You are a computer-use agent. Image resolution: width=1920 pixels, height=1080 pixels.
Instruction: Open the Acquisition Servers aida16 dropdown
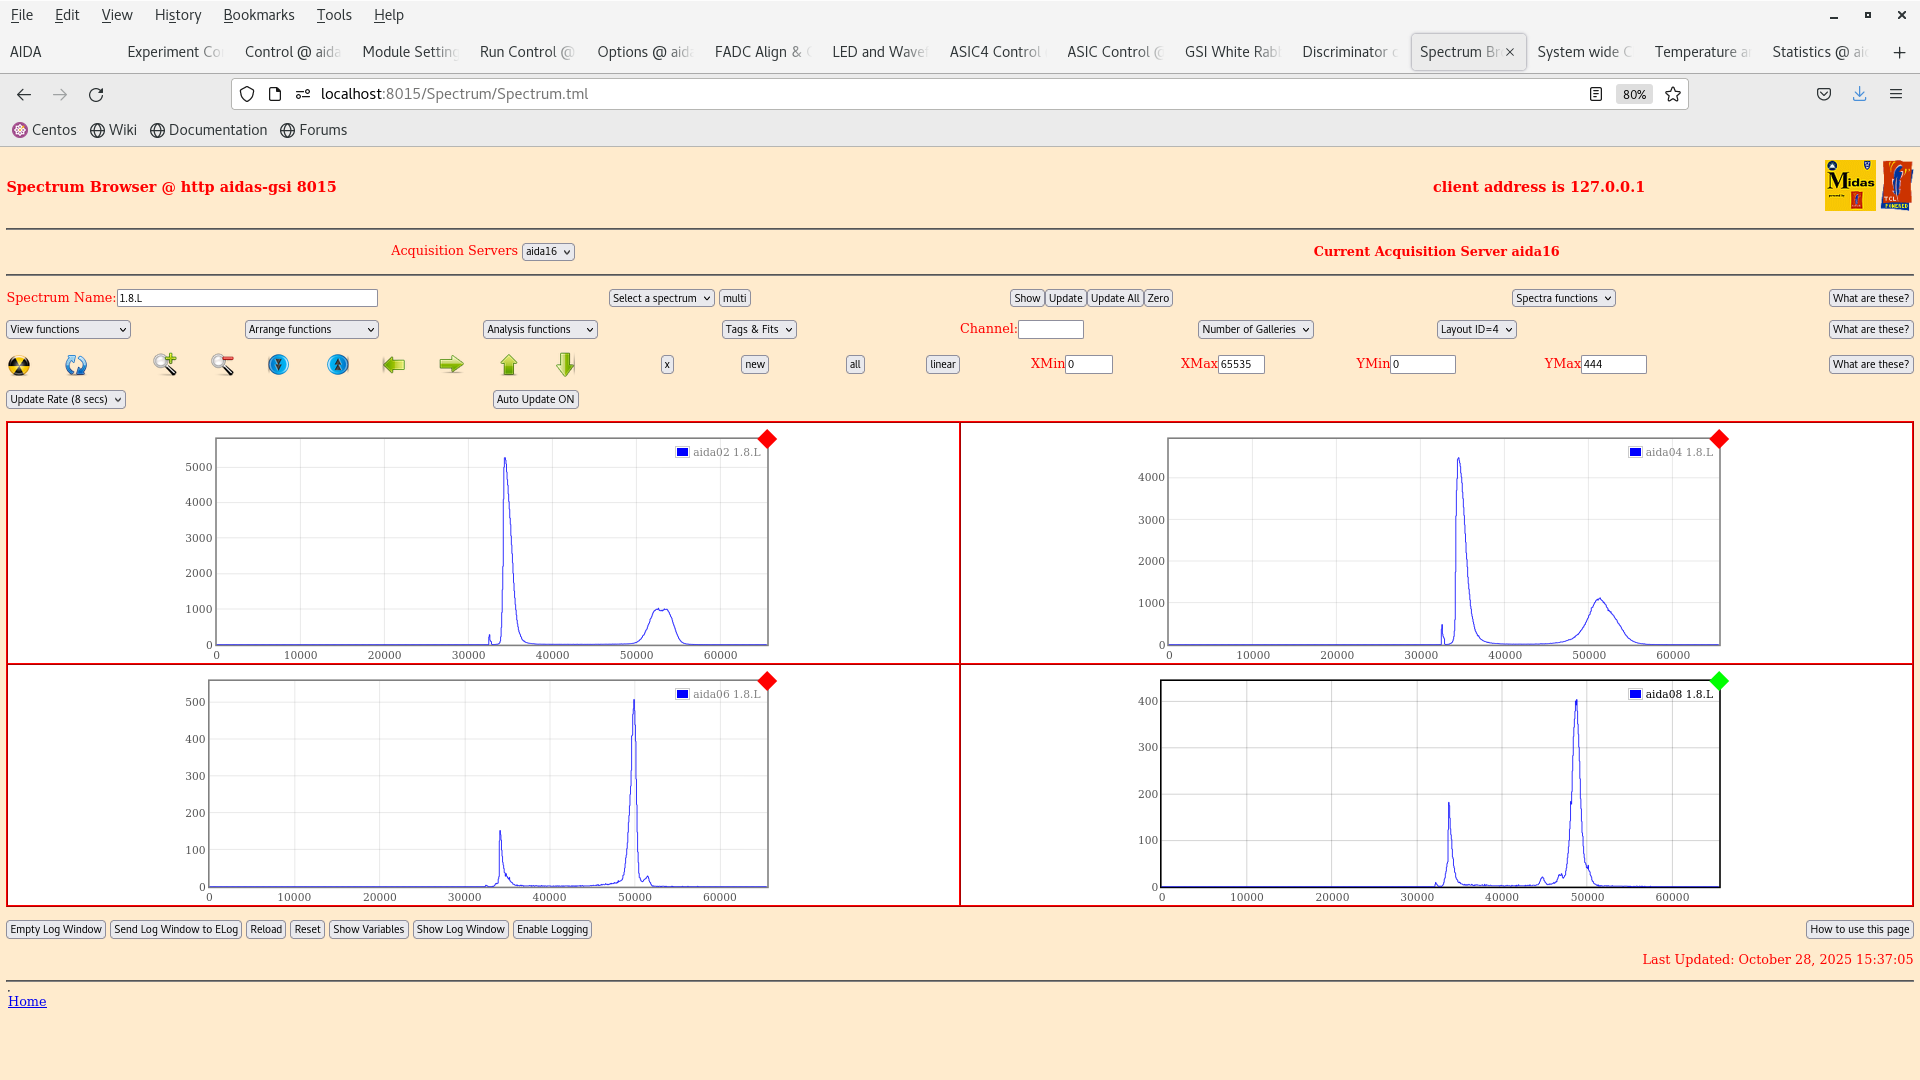tap(548, 251)
